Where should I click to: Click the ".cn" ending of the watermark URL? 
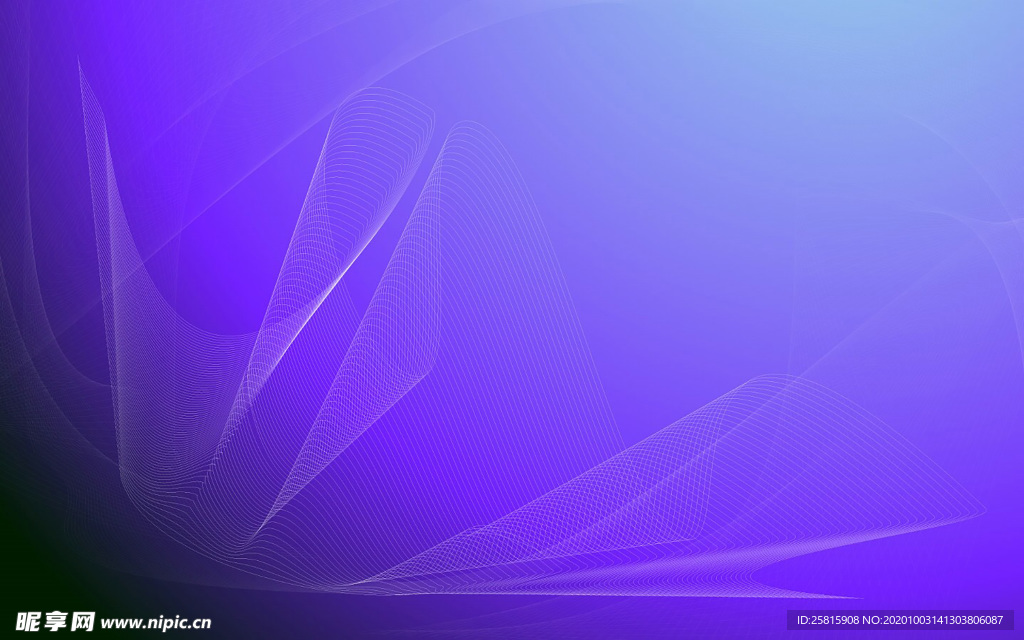pyautogui.click(x=198, y=622)
